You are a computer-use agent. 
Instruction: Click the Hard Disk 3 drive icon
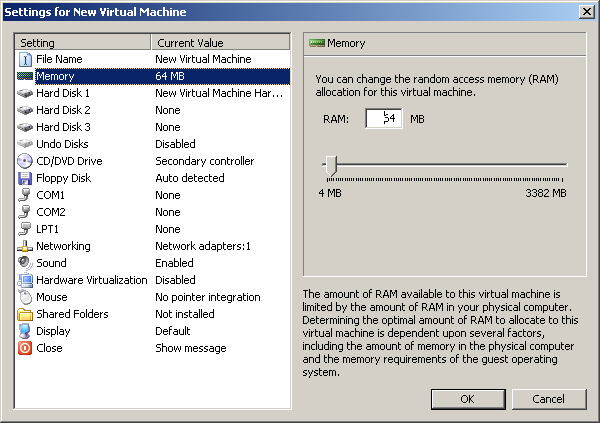(25, 127)
